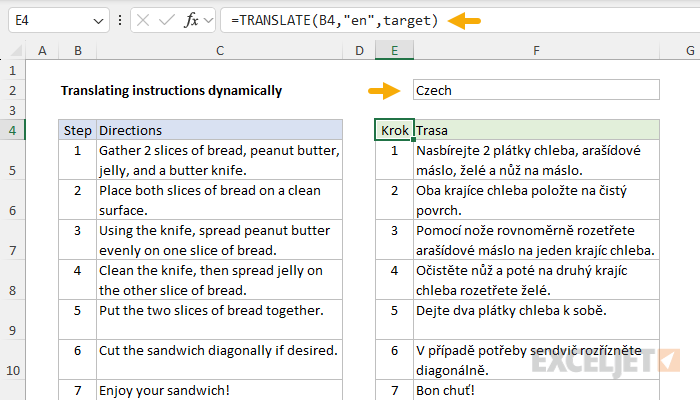Click the title 'Translating instructions dynamically'
Screen dimensions: 700x400
(171, 91)
